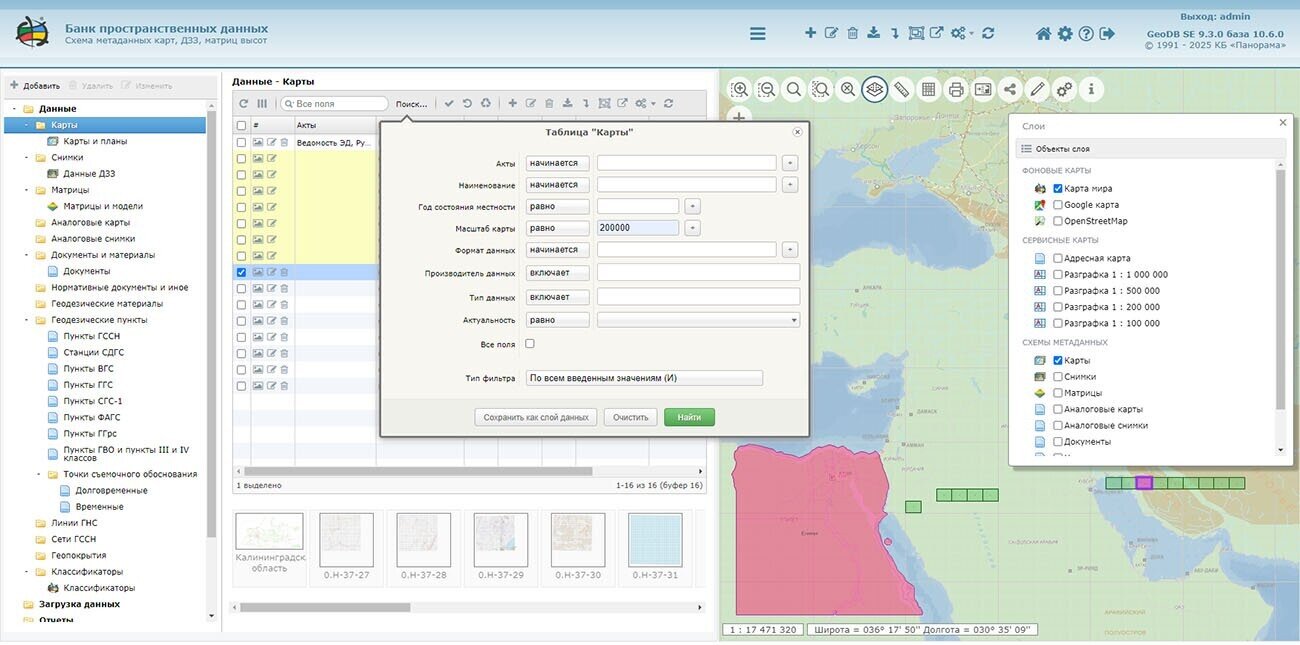Viewport: 1300px width, 645px height.
Task: Click the zoom in map tool
Action: (740, 89)
